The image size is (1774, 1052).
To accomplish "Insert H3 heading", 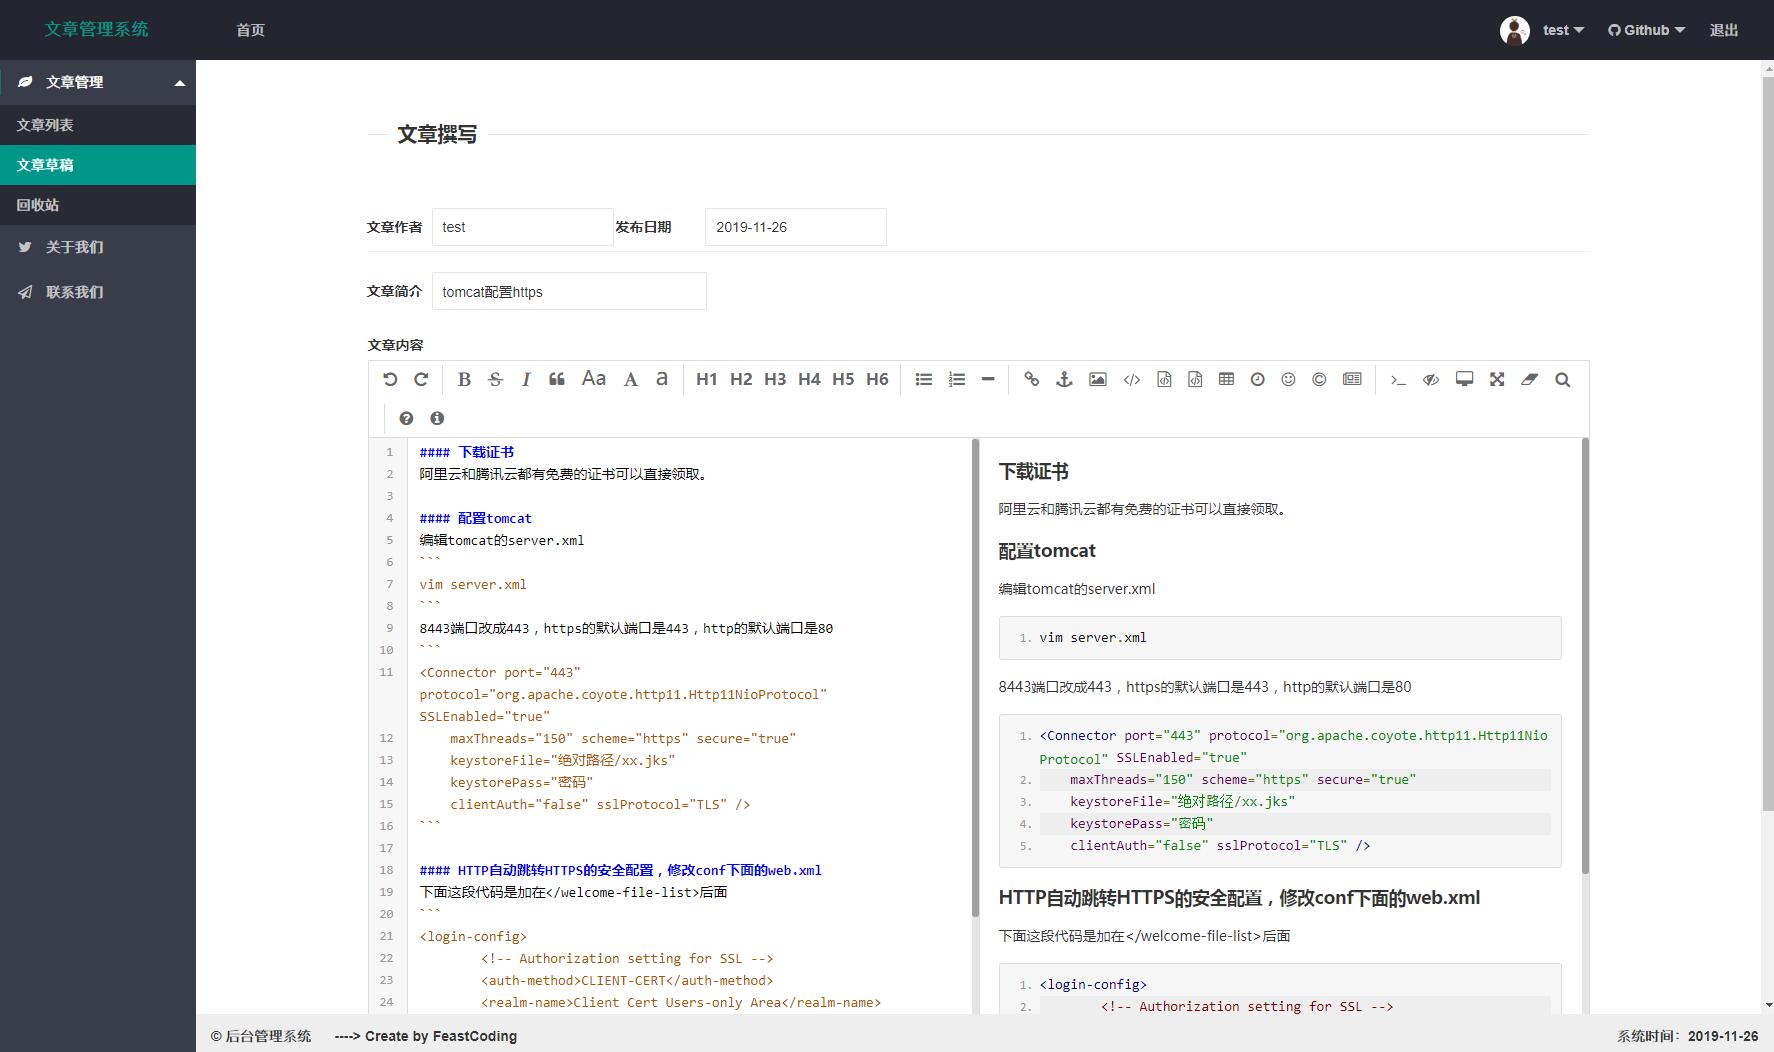I will (x=775, y=379).
